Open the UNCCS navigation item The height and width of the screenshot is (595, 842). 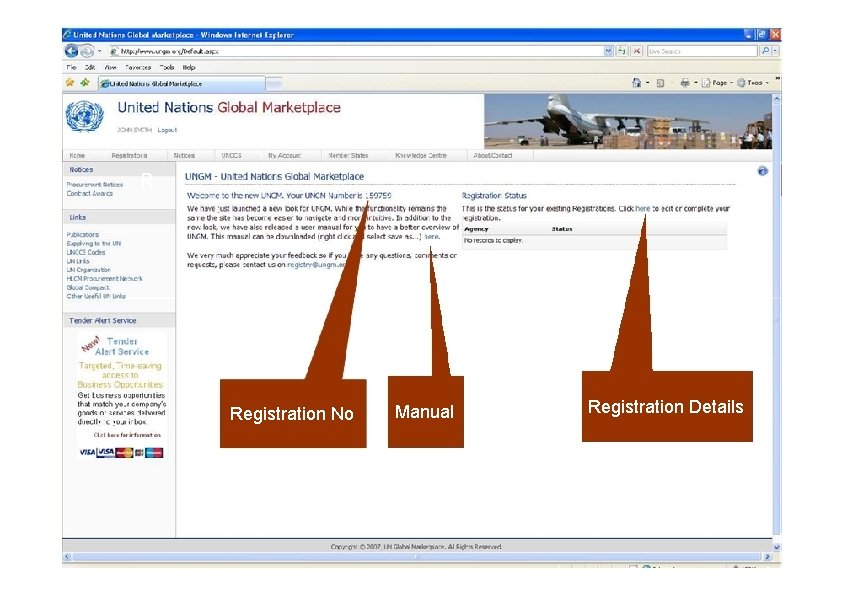231,155
